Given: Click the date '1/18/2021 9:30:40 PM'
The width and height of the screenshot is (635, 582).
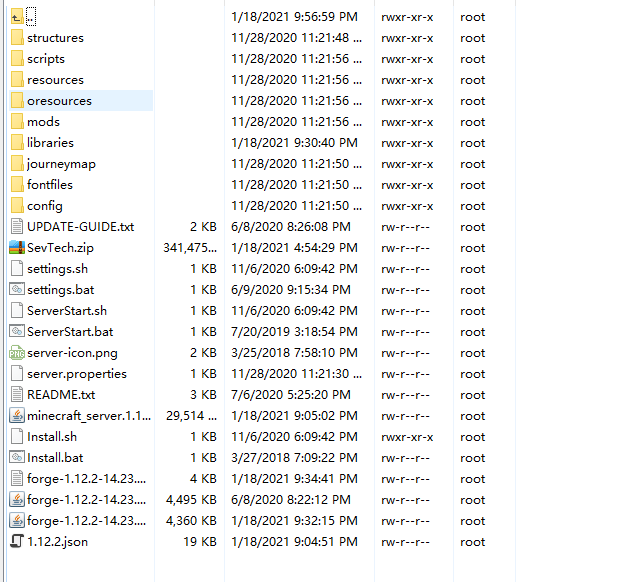Looking at the screenshot, I should pyautogui.click(x=294, y=143).
